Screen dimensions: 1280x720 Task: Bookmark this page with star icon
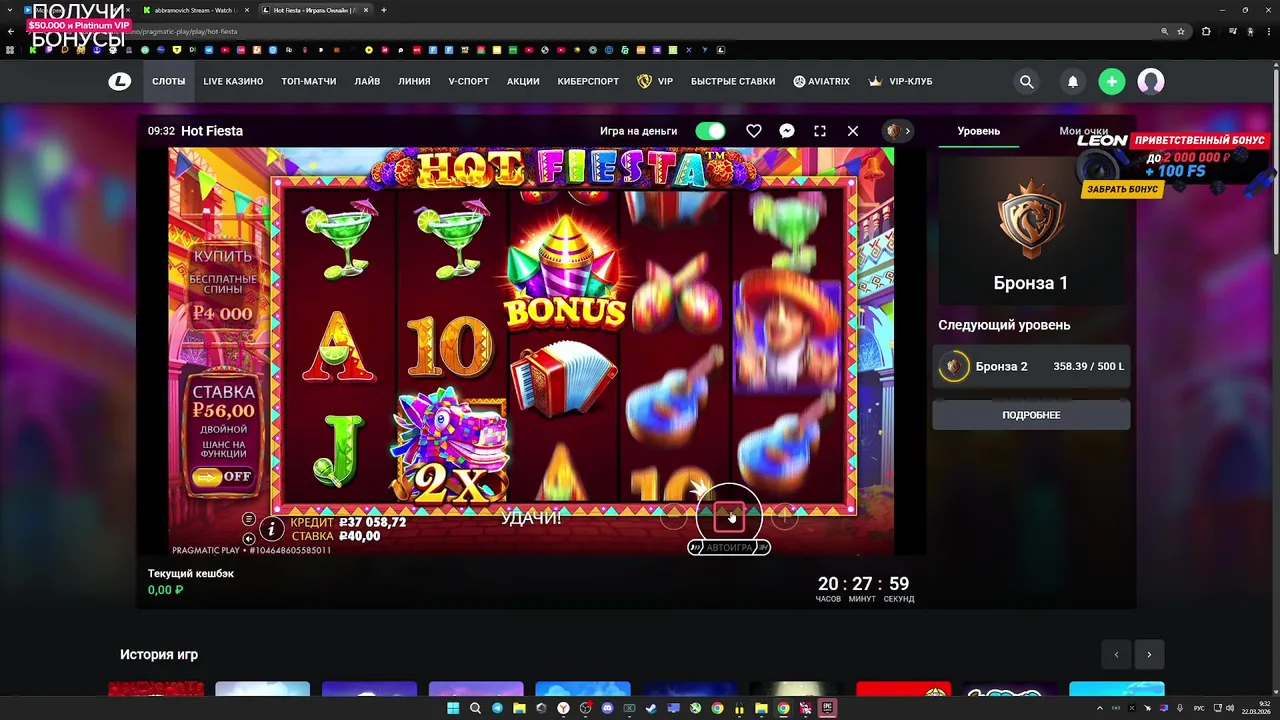pos(1181,31)
